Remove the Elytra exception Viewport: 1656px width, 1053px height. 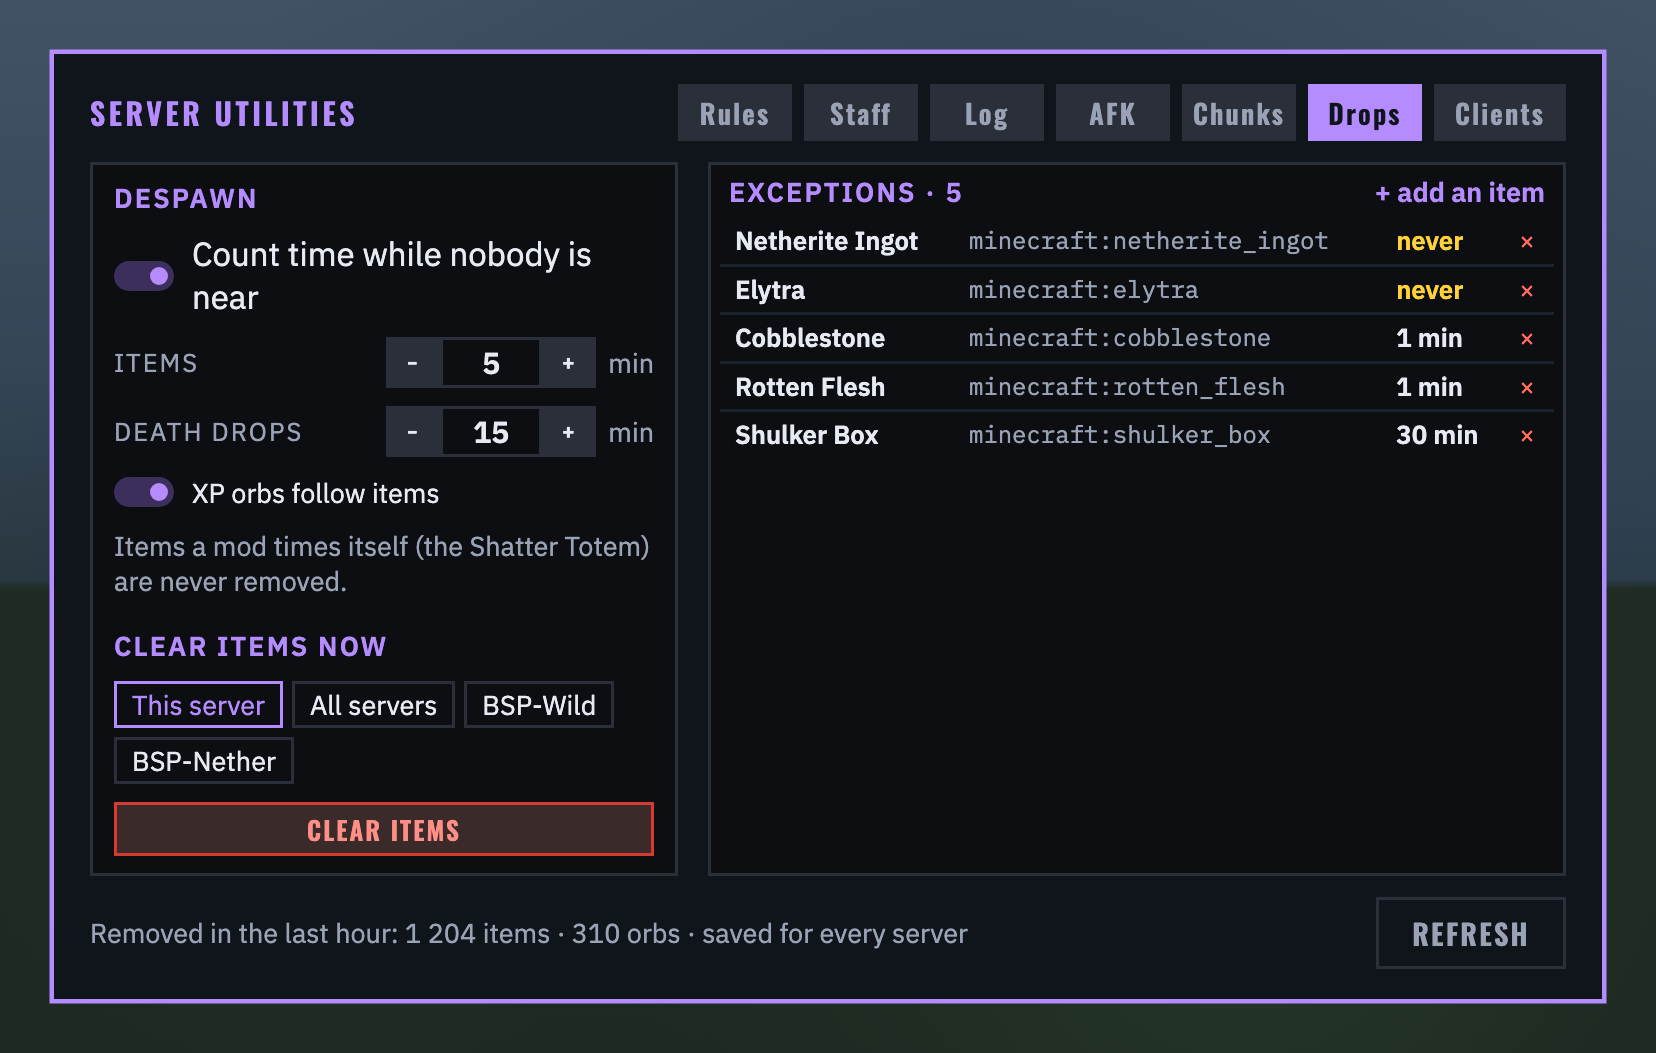(x=1526, y=291)
